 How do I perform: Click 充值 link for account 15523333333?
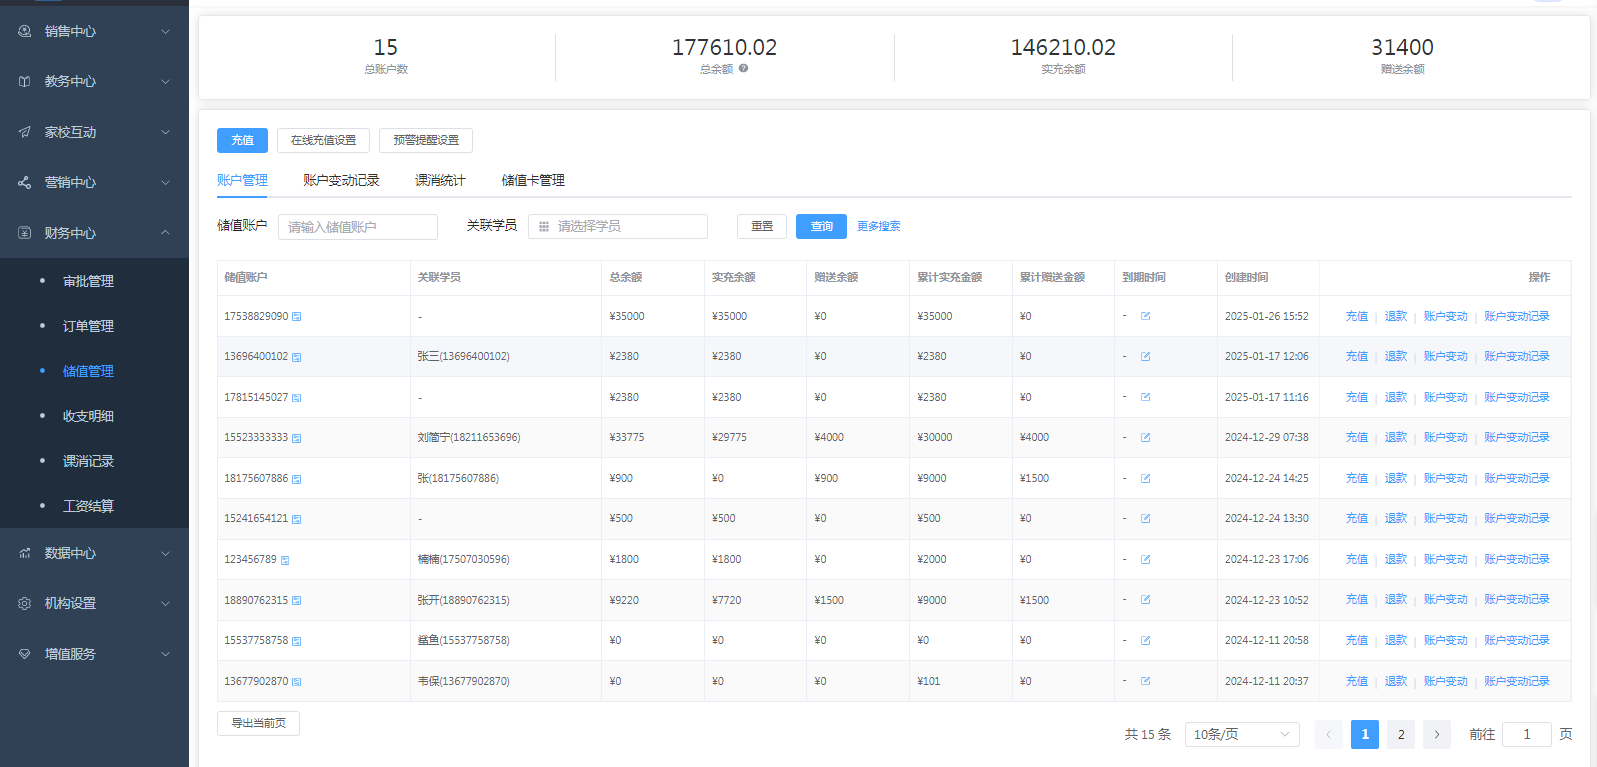1357,437
